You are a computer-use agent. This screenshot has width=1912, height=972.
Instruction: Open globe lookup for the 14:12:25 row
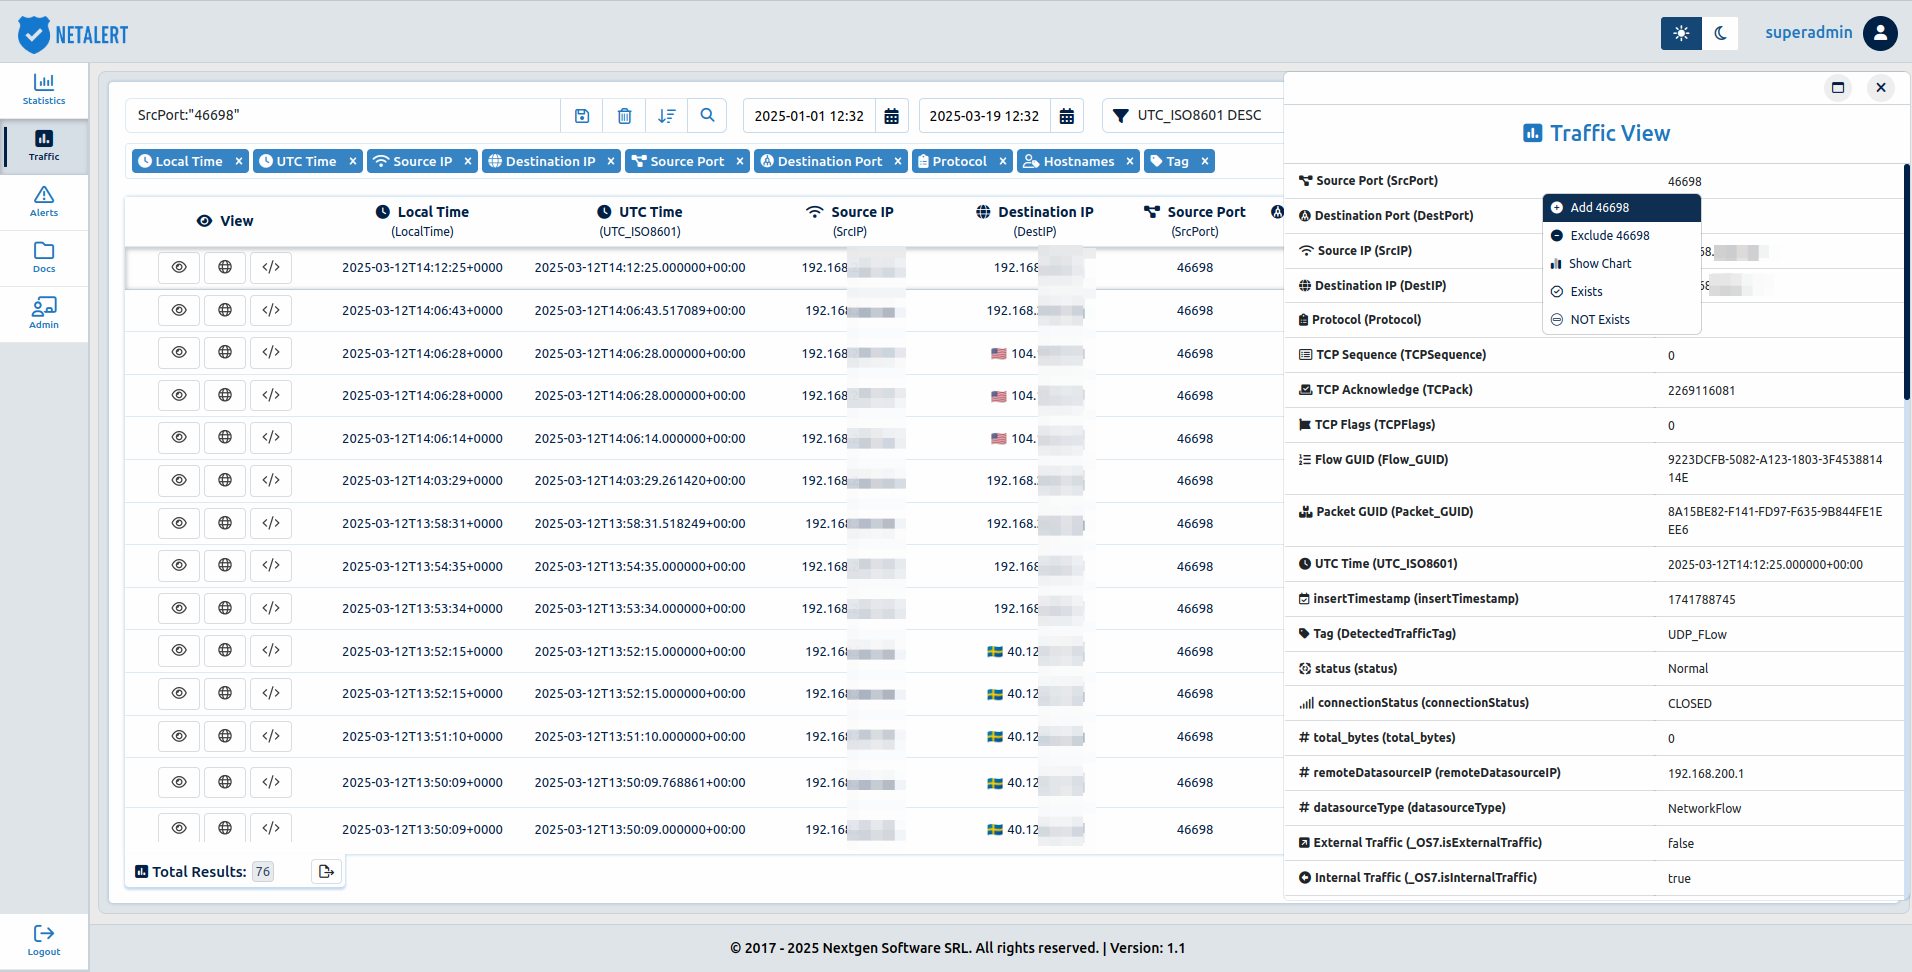[225, 267]
